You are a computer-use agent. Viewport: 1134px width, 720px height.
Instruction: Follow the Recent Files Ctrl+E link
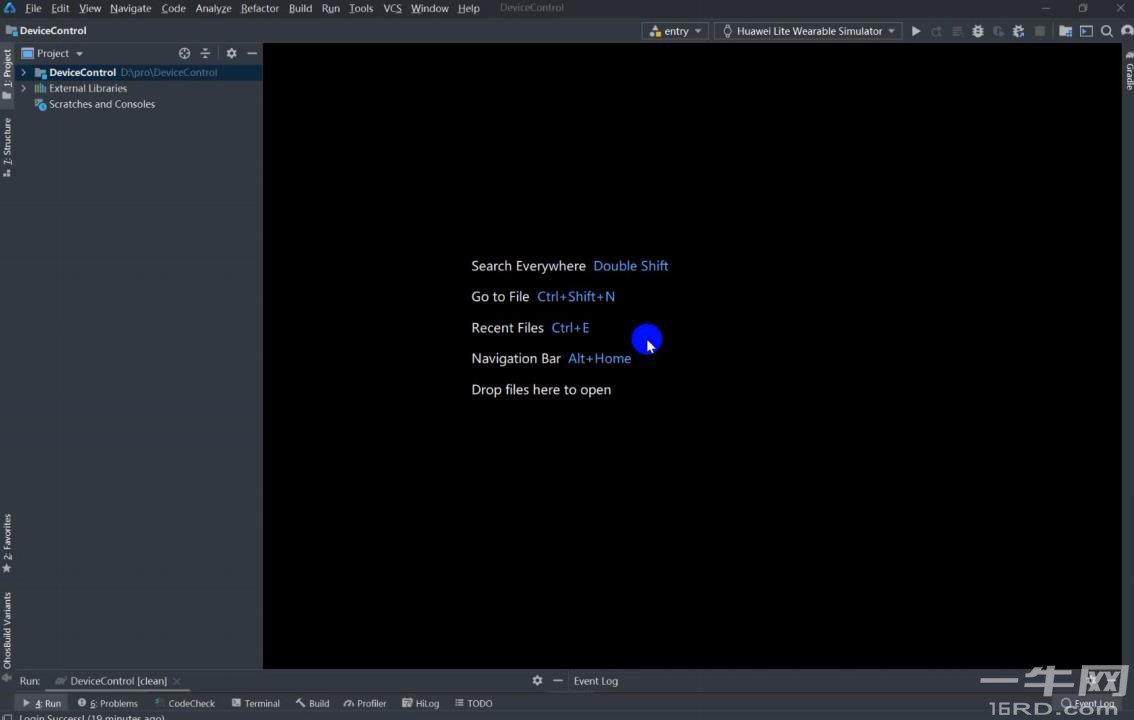(569, 327)
